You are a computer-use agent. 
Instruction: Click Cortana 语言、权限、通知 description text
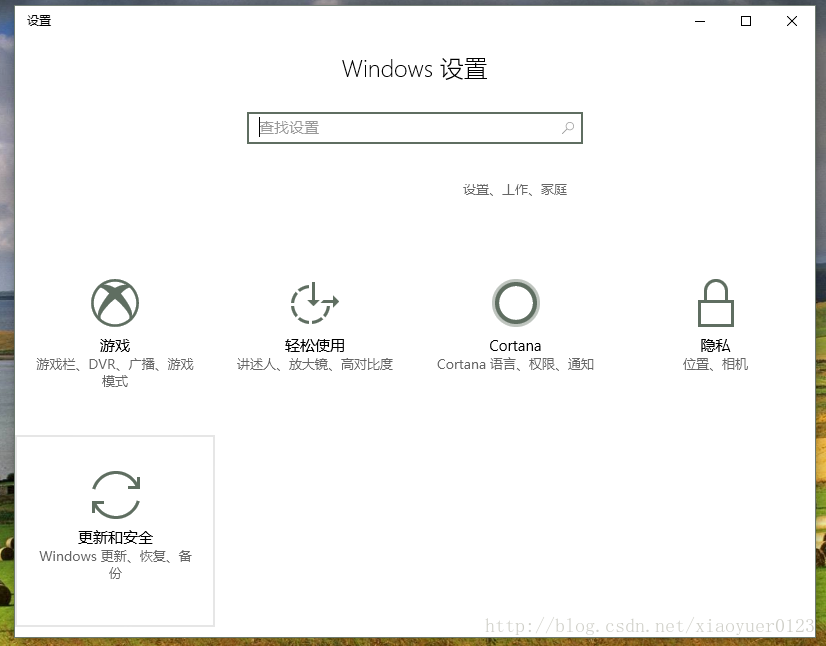click(x=515, y=364)
